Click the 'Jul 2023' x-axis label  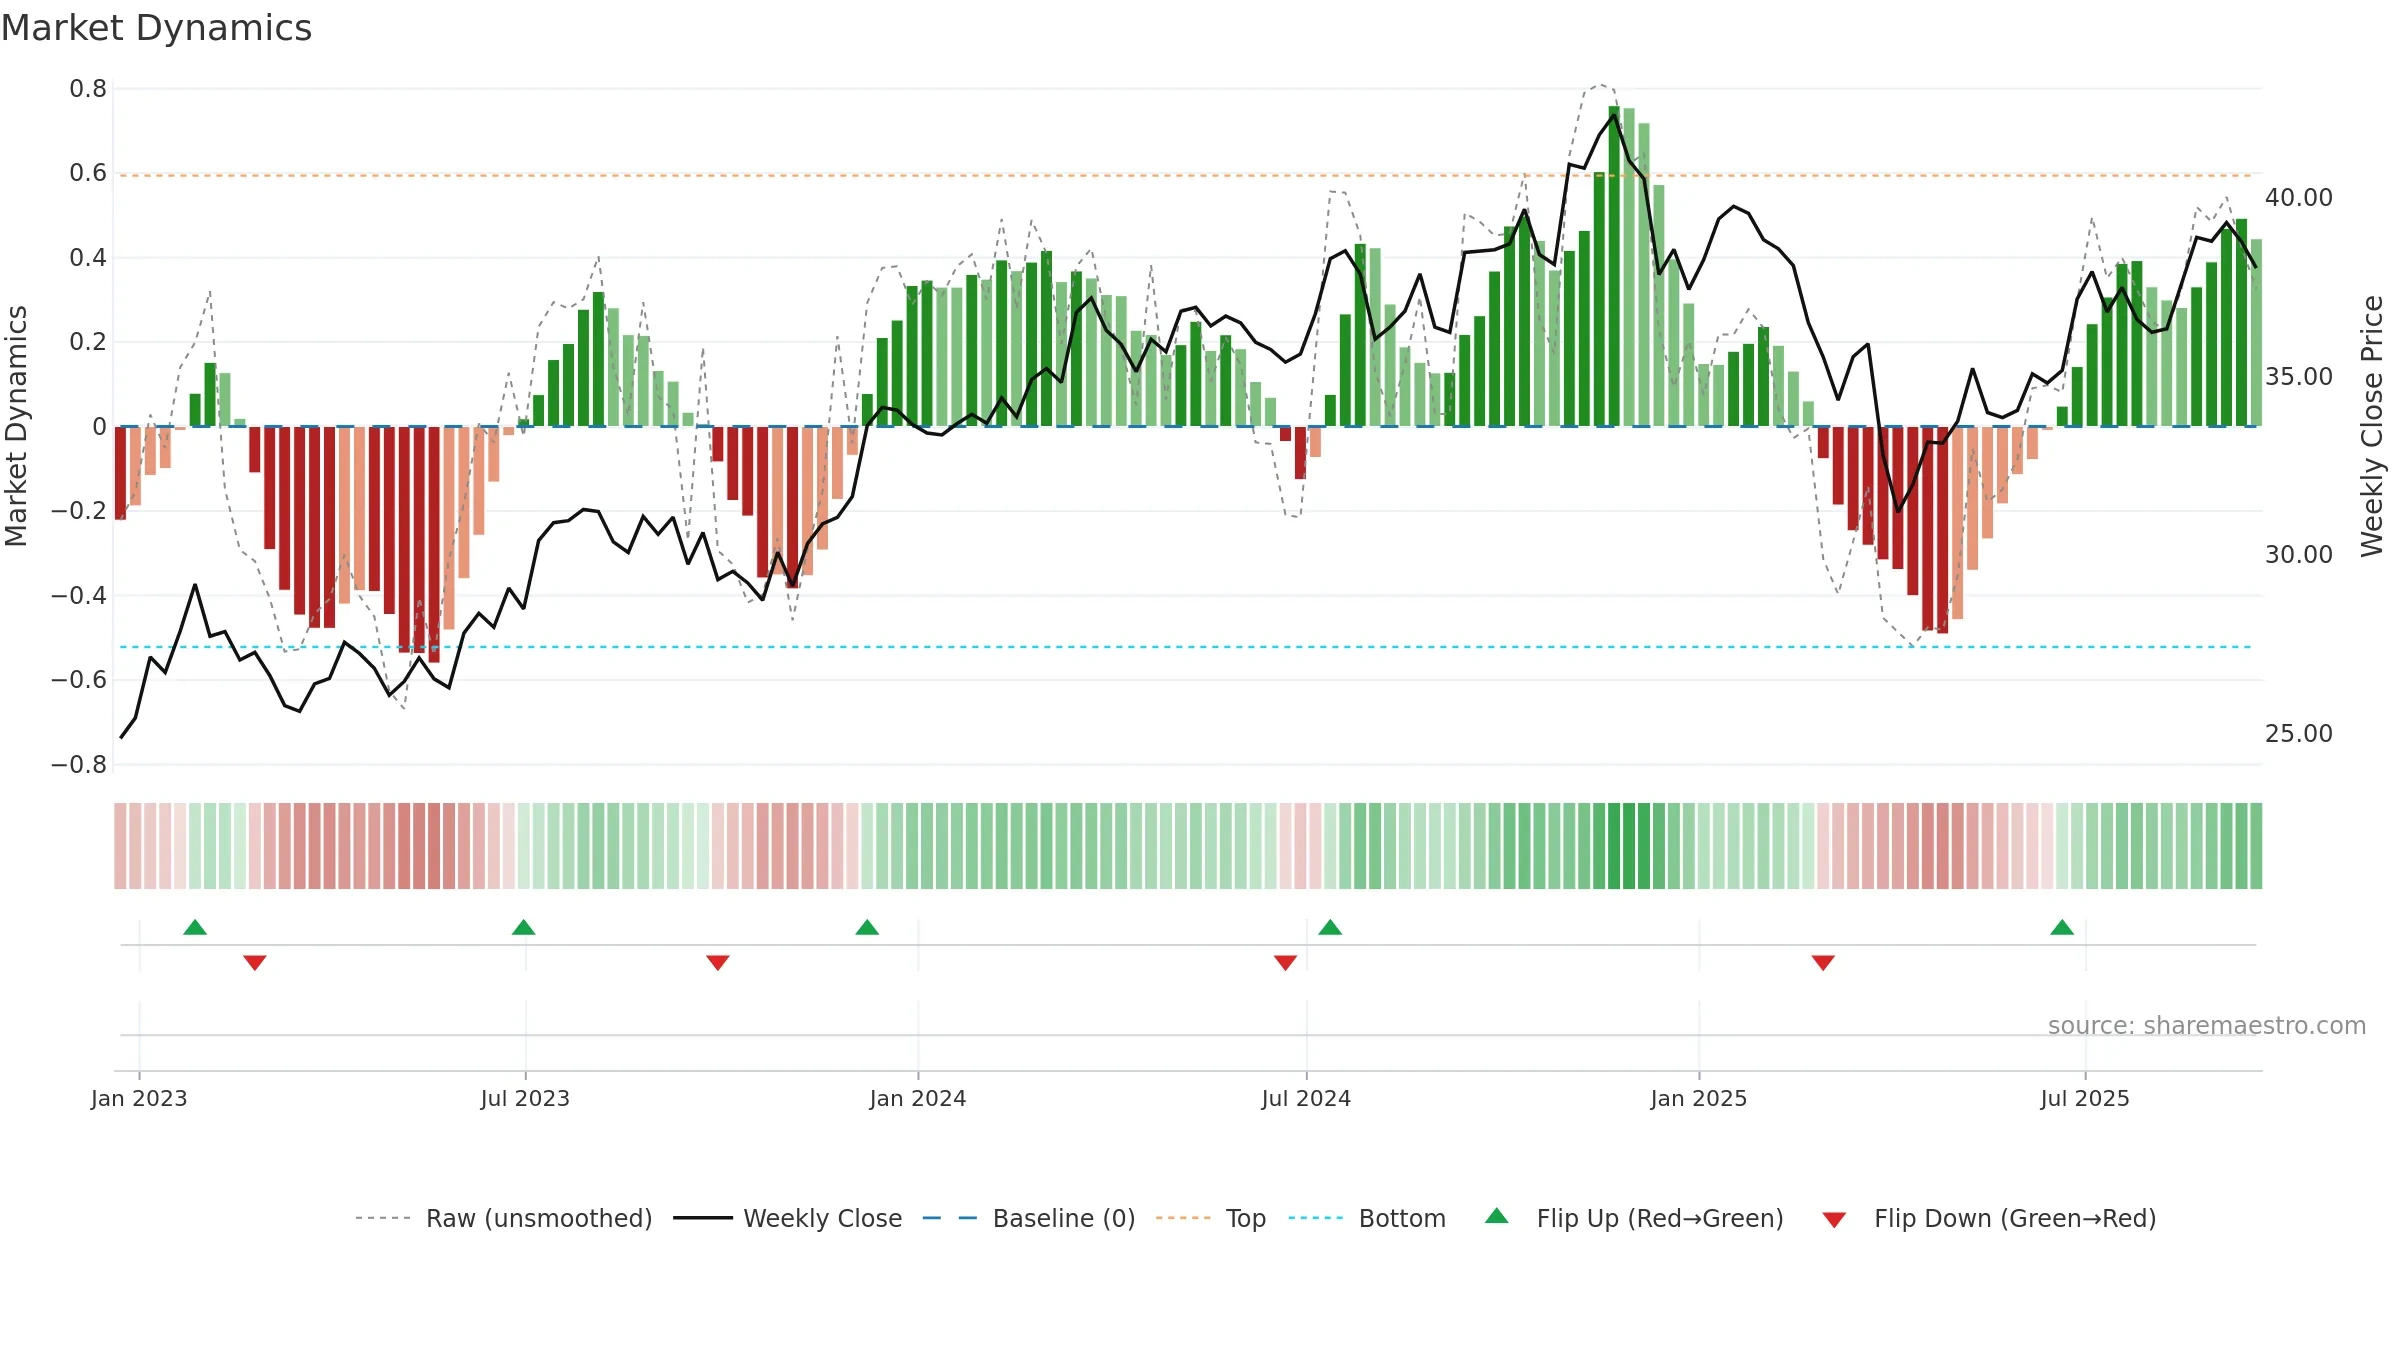(x=525, y=1098)
